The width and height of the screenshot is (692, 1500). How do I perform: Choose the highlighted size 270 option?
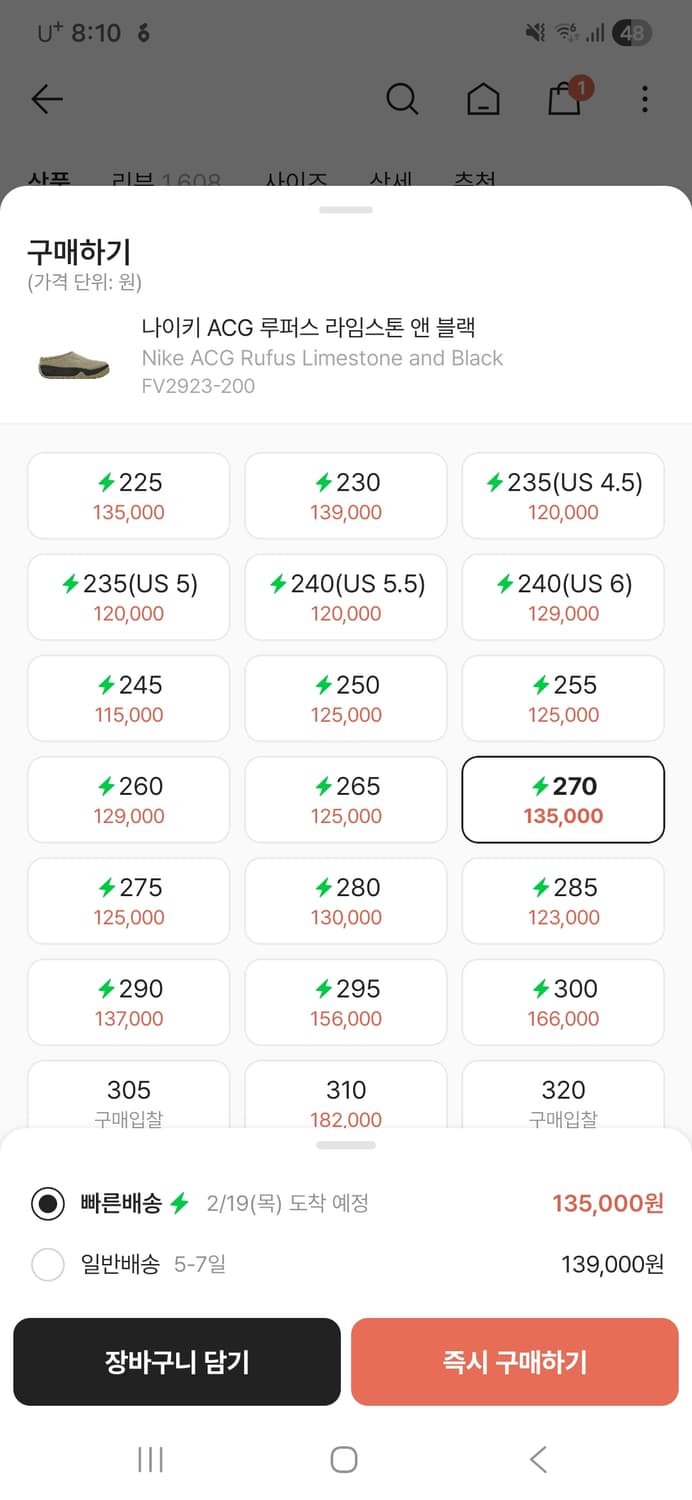coord(563,799)
